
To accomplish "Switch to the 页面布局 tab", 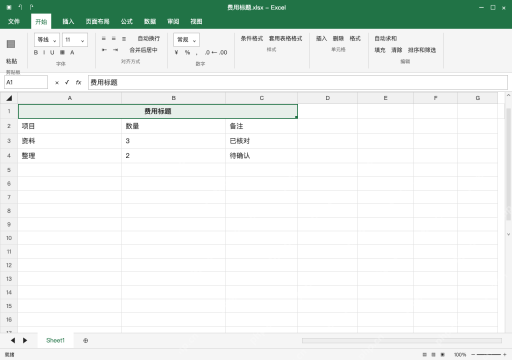I will pos(97,21).
